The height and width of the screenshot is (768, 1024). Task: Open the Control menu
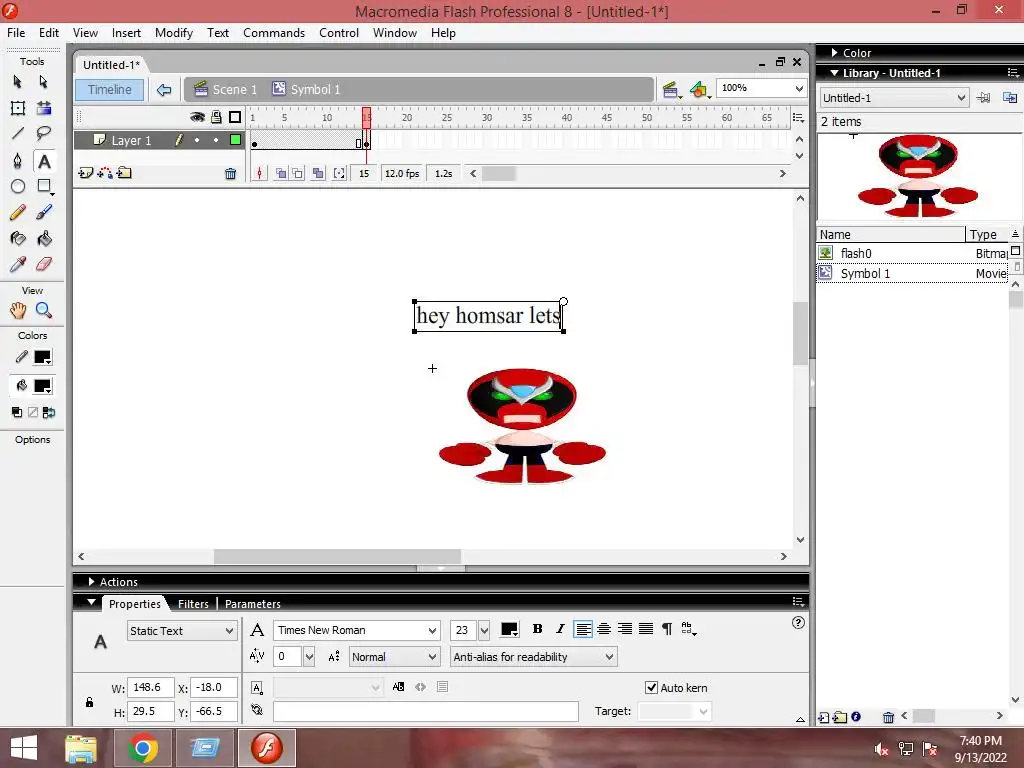[x=339, y=33]
